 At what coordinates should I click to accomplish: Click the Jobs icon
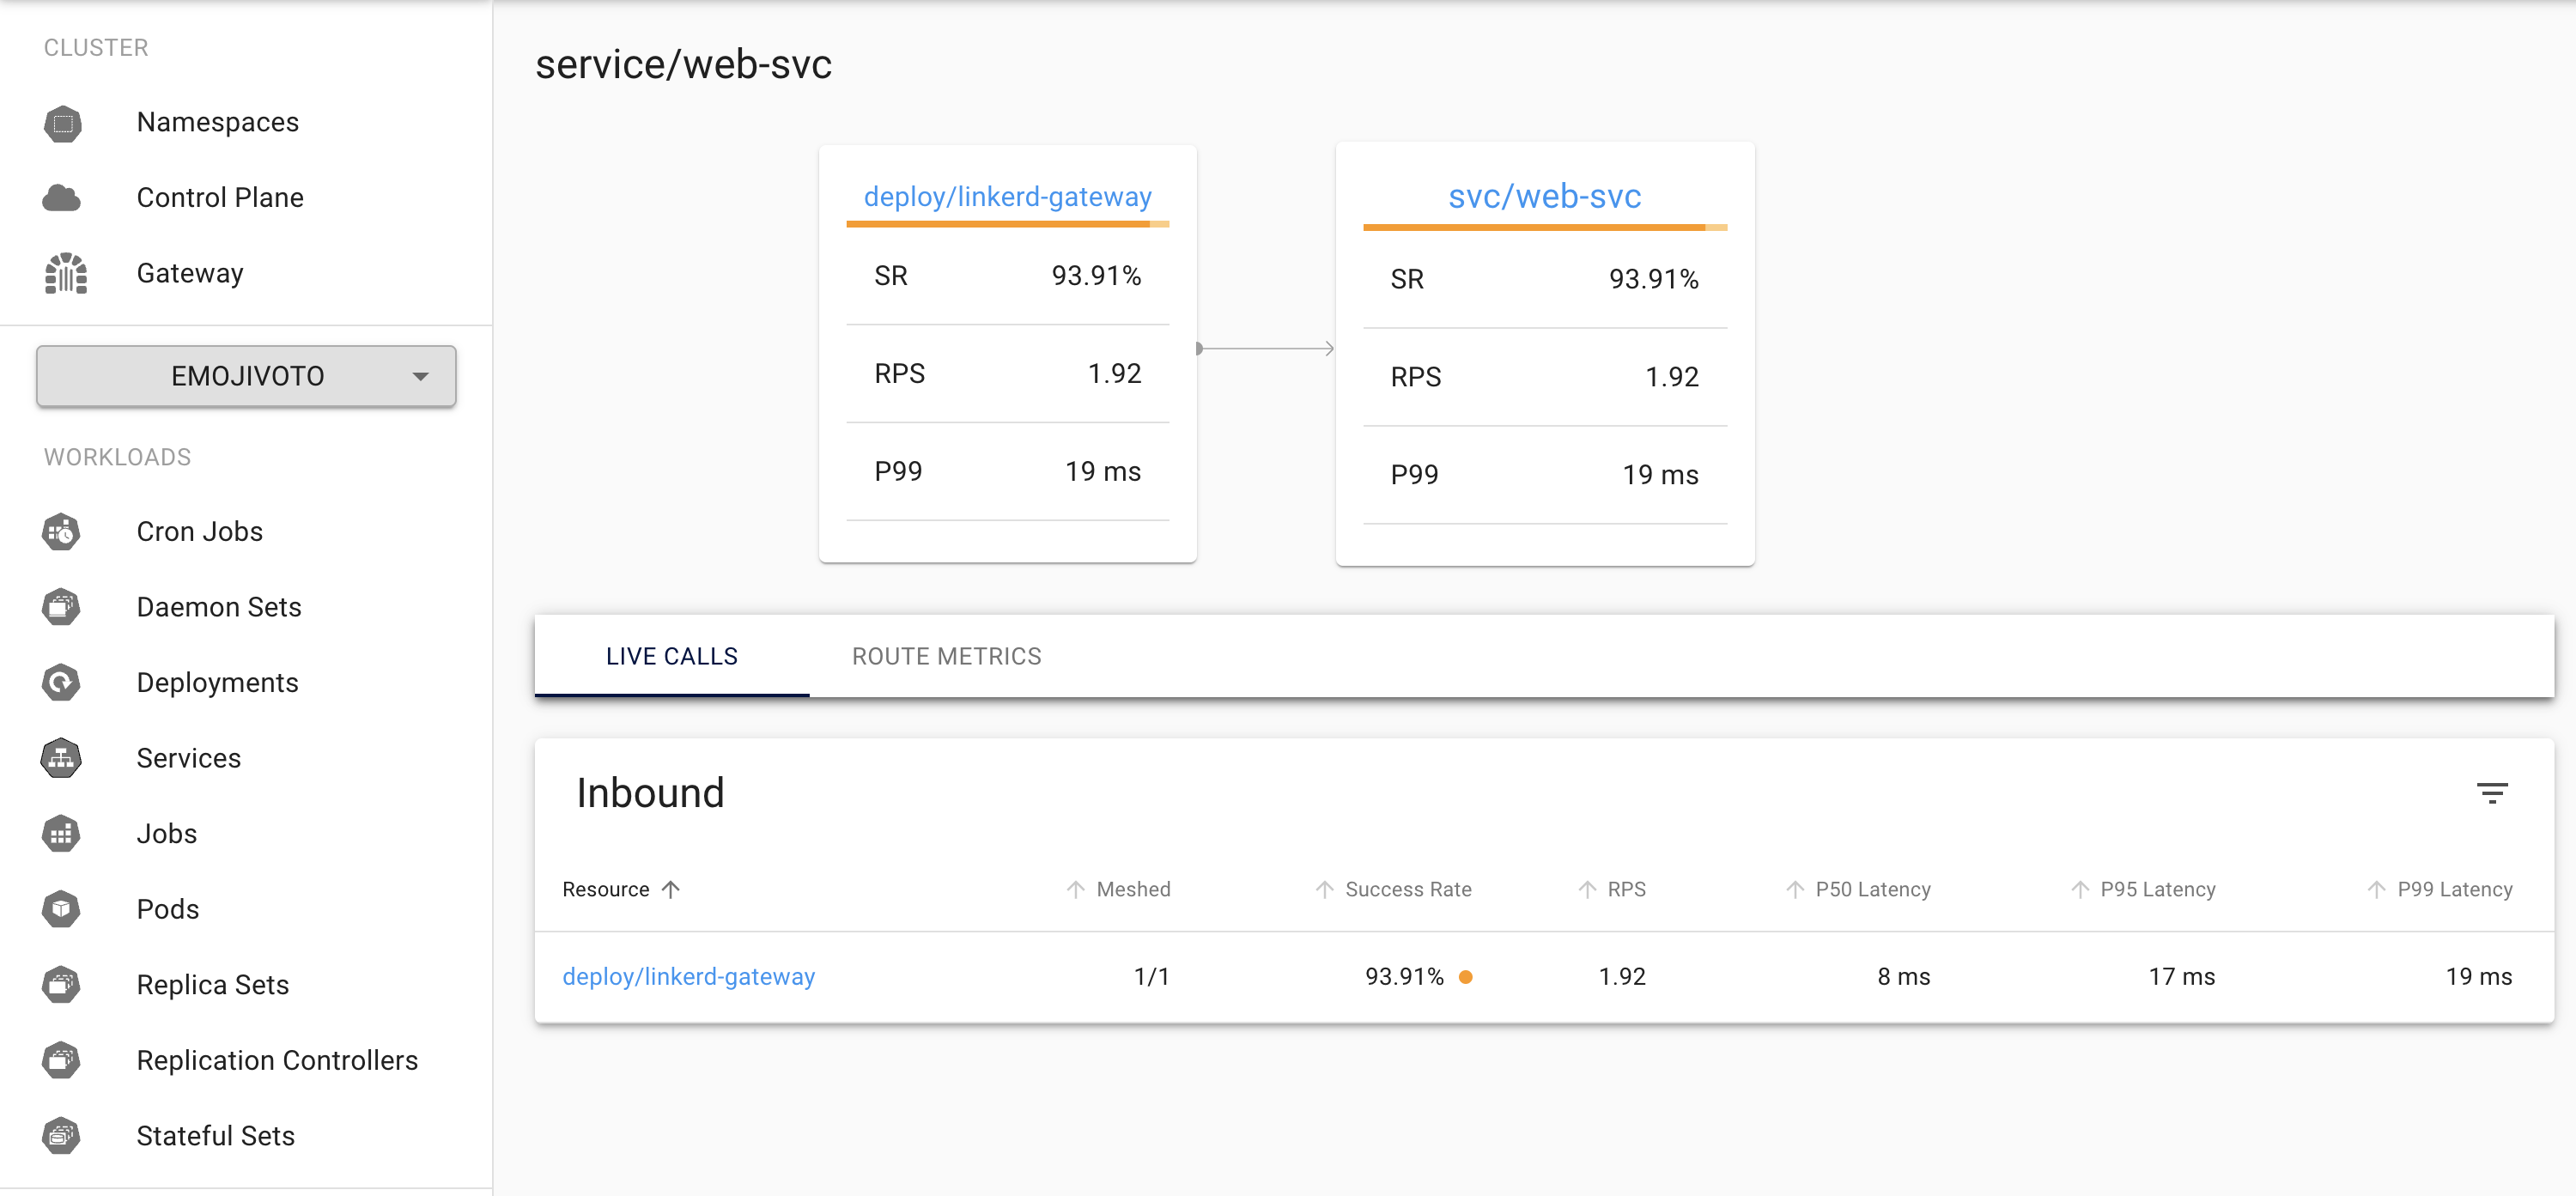click(62, 834)
